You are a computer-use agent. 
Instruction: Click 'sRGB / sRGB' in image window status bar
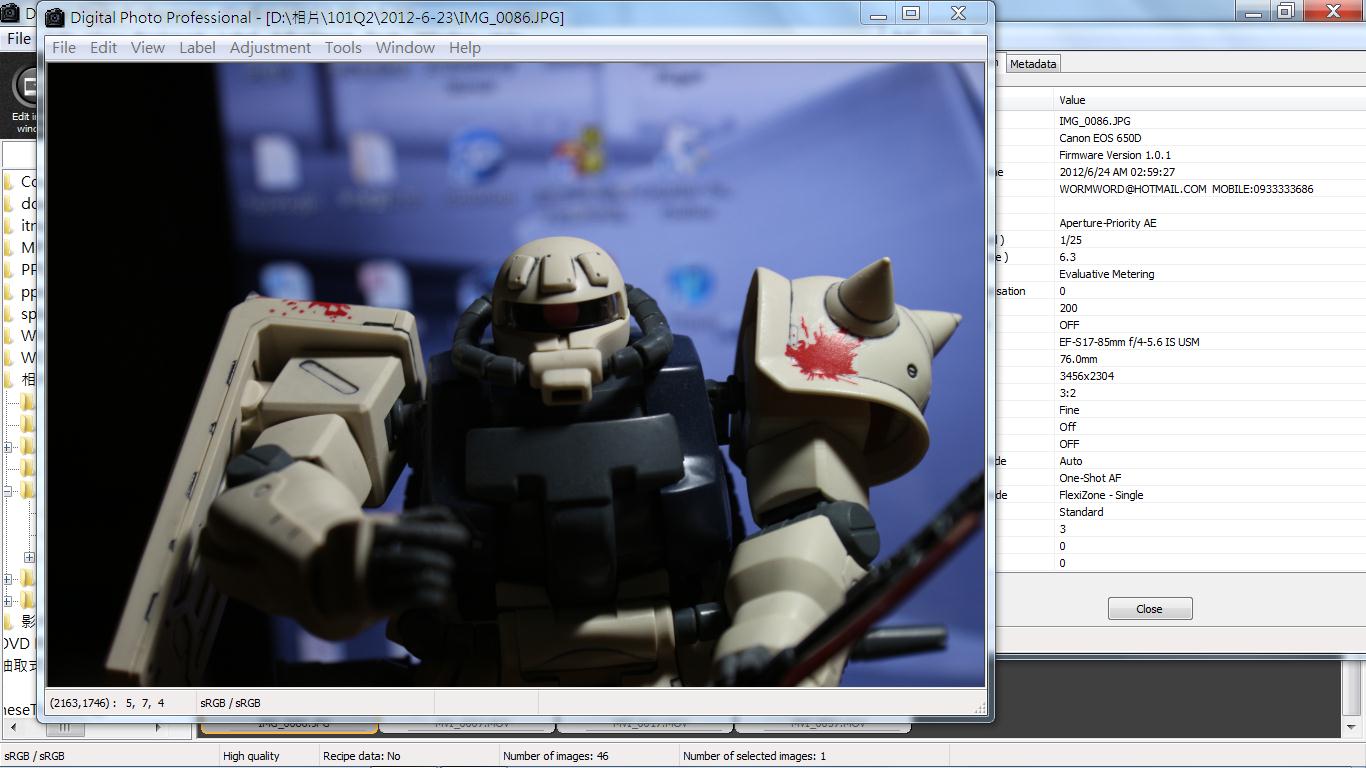pyautogui.click(x=230, y=703)
